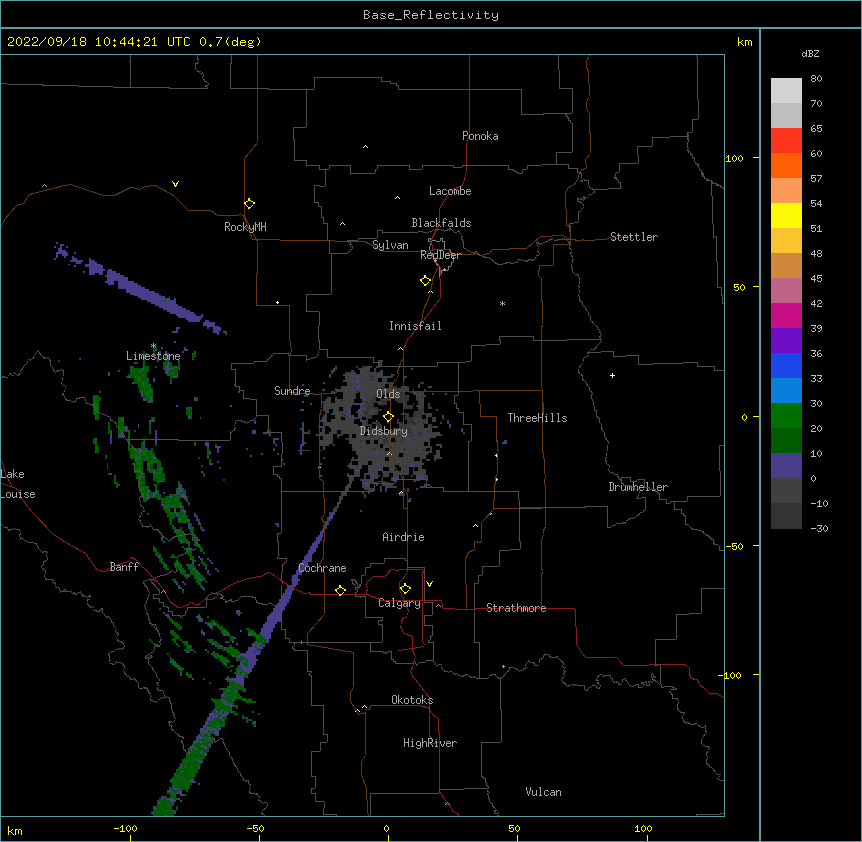The height and width of the screenshot is (842, 862).
Task: Click the 80 dBZ white color swatch
Action: pyautogui.click(x=786, y=91)
